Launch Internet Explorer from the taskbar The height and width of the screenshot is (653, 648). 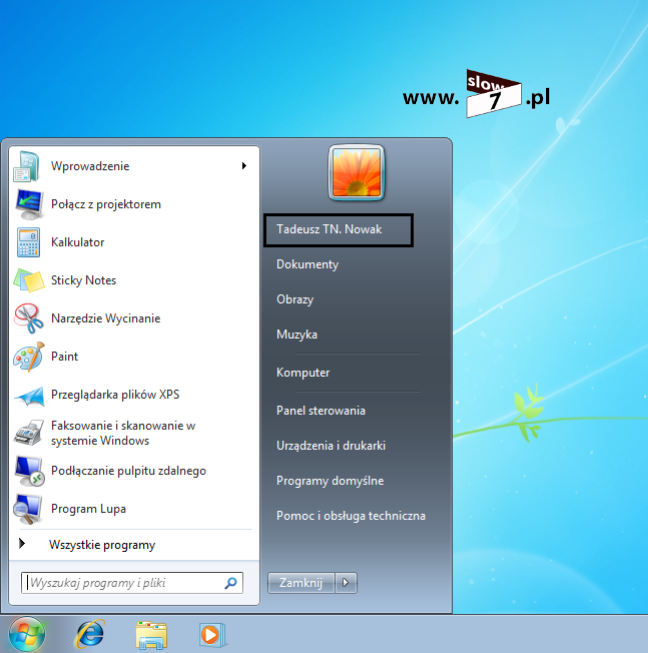tap(90, 633)
